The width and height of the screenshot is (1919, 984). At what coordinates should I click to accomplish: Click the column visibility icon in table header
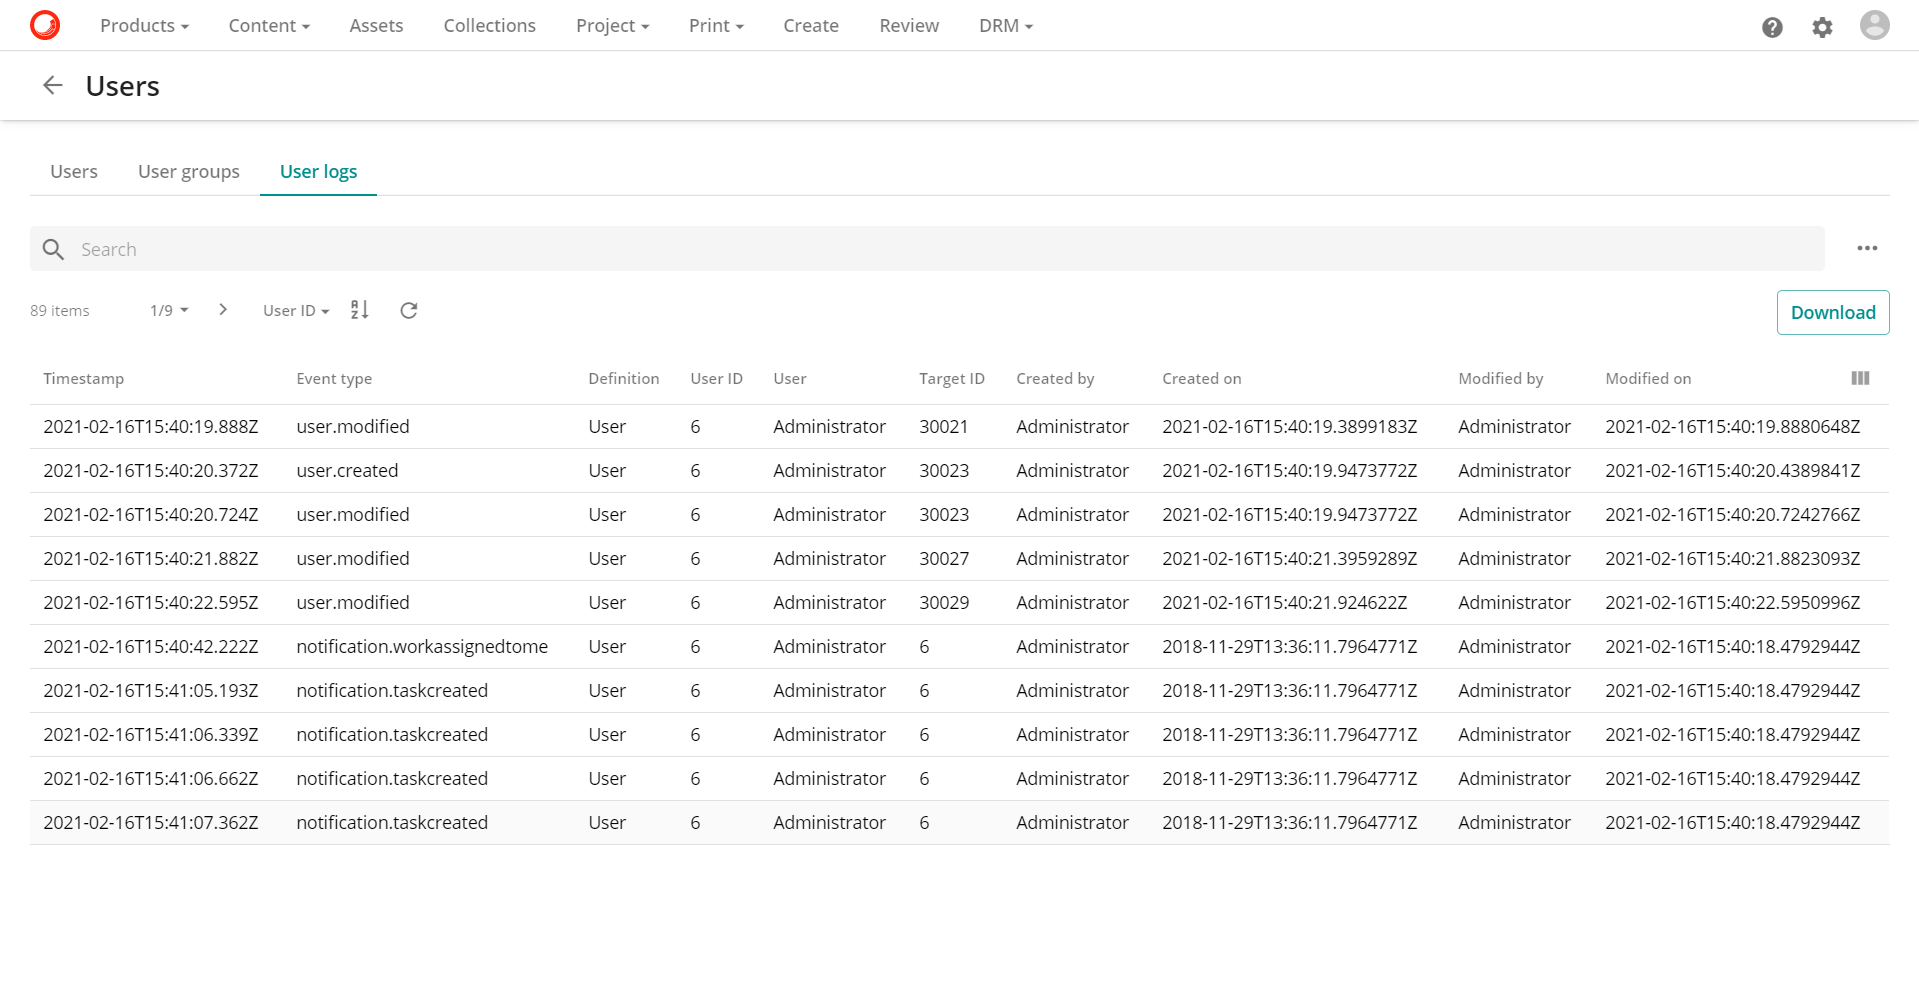[1860, 378]
